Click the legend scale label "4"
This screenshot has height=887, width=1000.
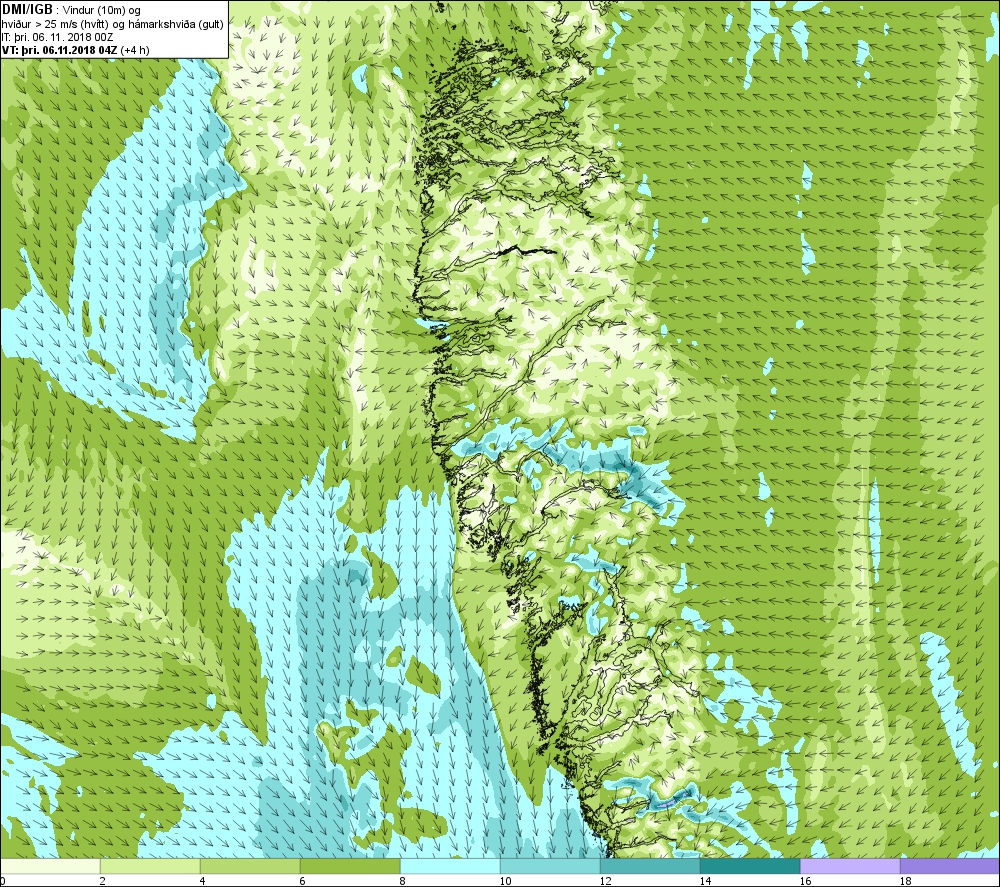click(x=203, y=881)
